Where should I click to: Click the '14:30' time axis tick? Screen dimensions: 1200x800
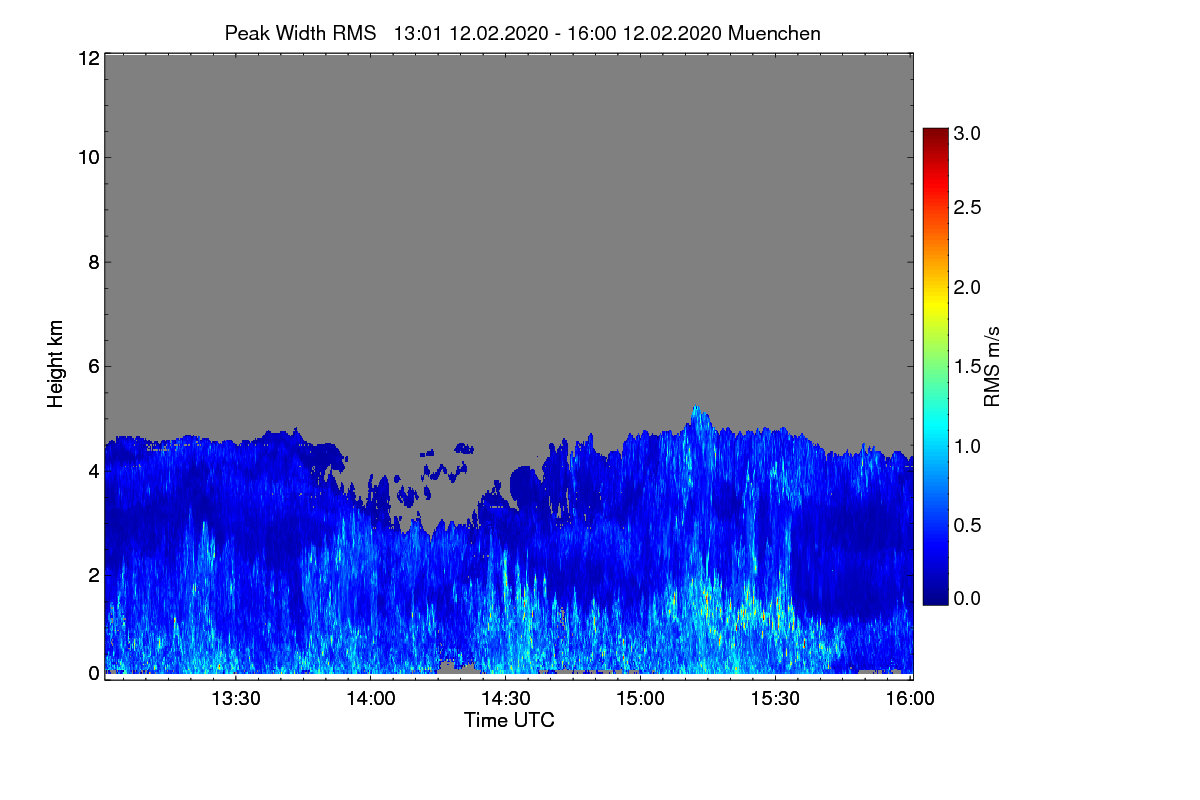coord(506,699)
